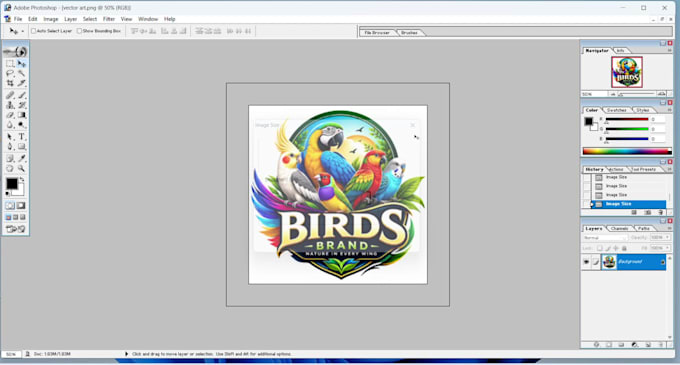Select the Path Selection tool
680x365 pixels.
click(x=10, y=137)
